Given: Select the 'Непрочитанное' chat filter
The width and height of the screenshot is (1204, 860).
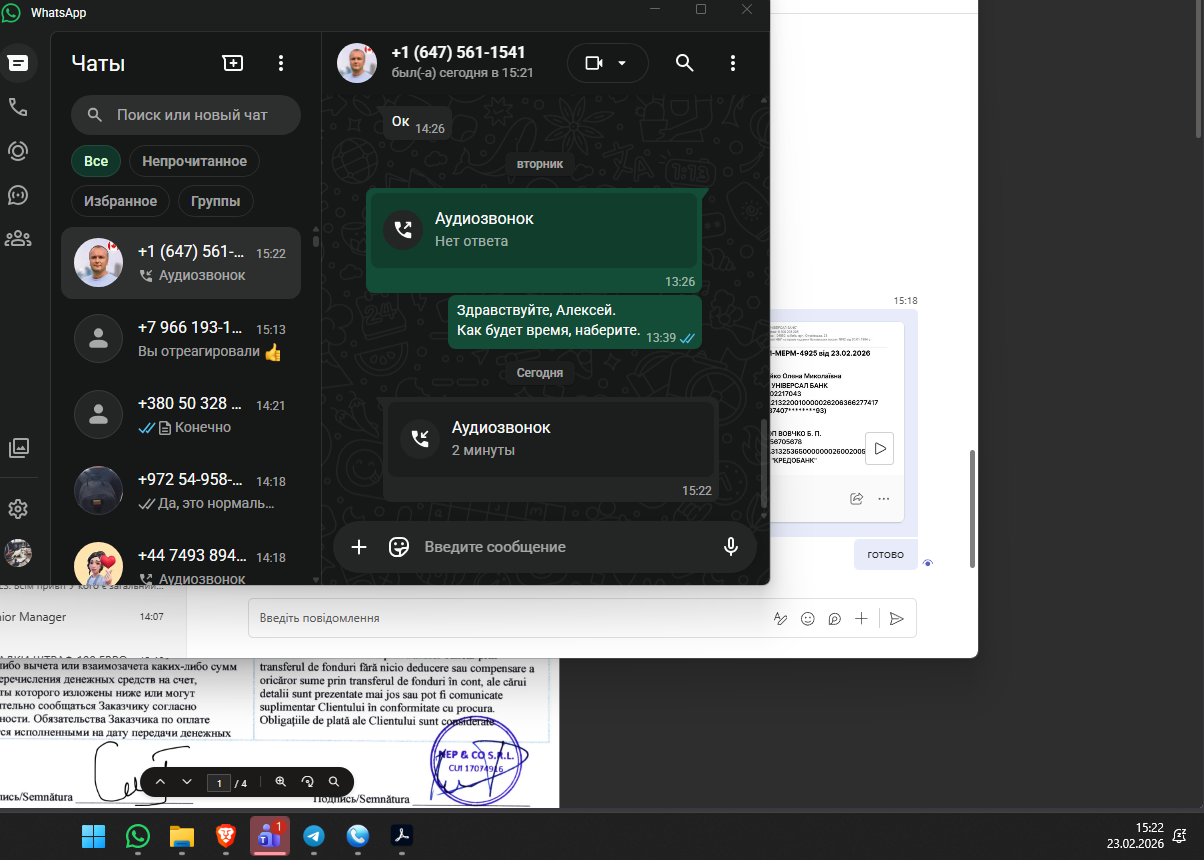Looking at the screenshot, I should point(194,161).
